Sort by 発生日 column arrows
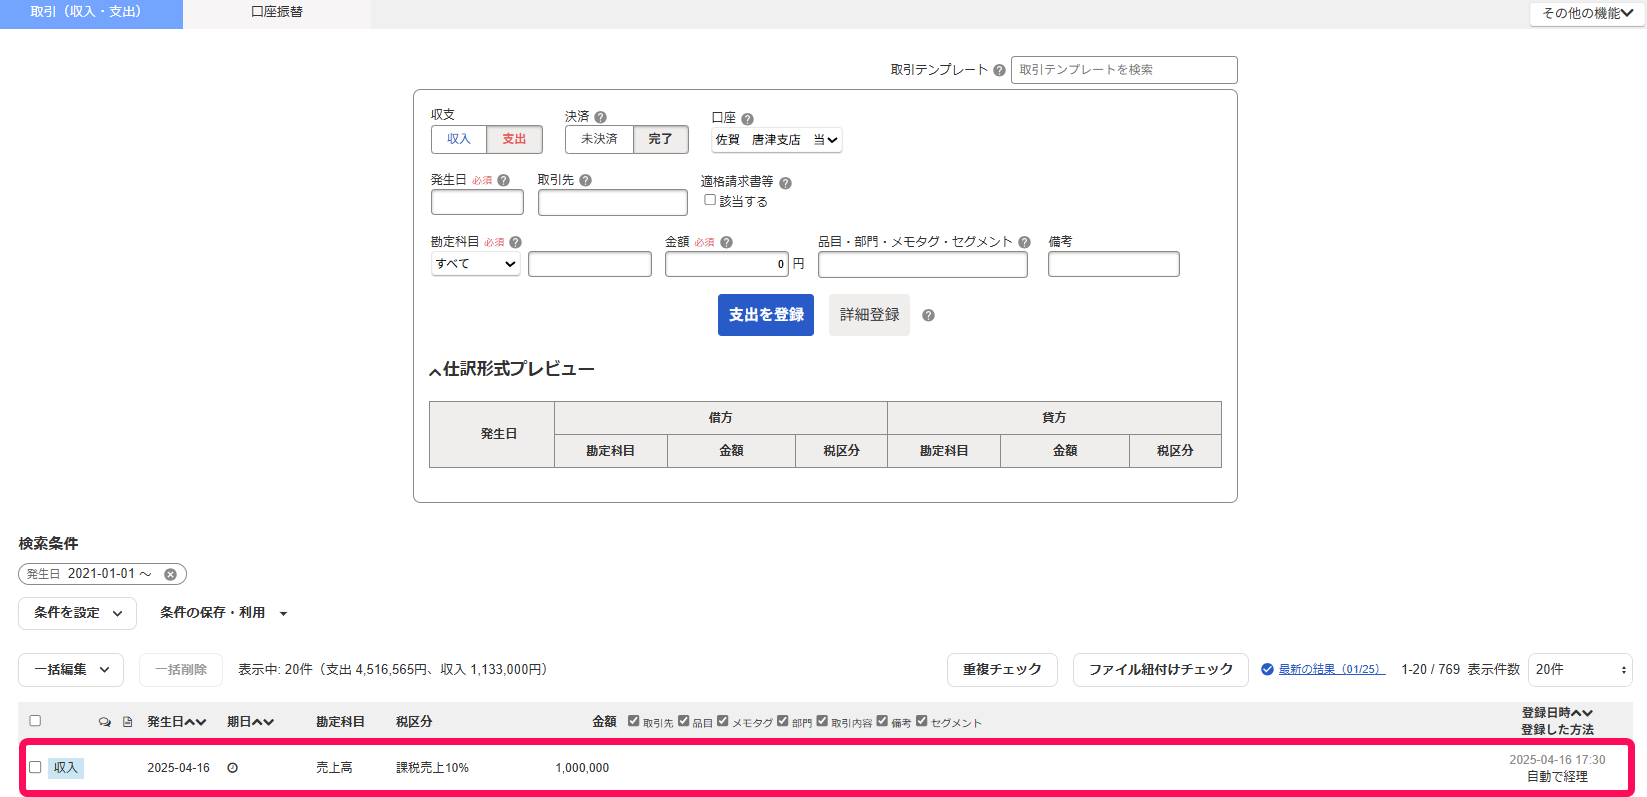 (x=196, y=722)
